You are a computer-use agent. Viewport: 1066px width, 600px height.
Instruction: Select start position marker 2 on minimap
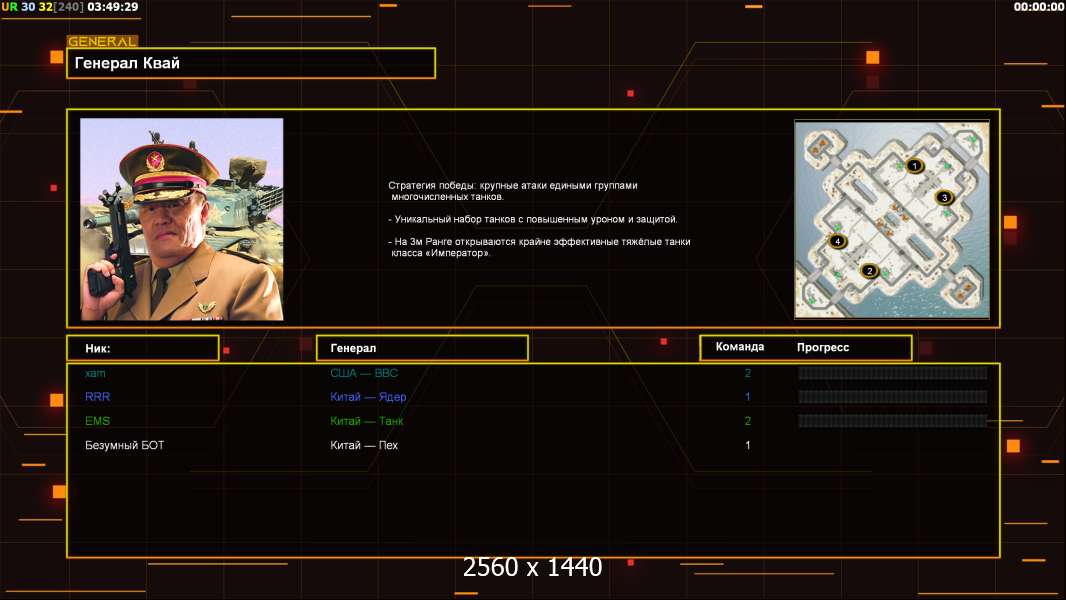tap(869, 270)
